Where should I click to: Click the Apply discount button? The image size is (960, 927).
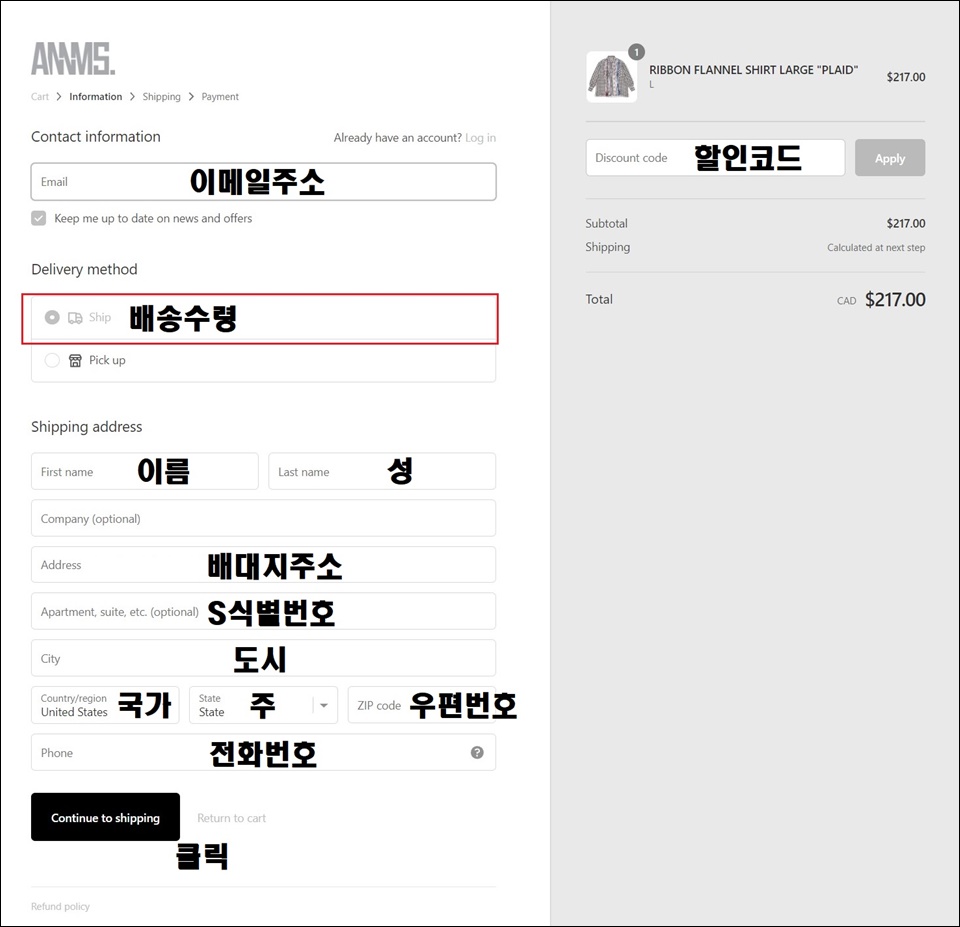[x=890, y=158]
